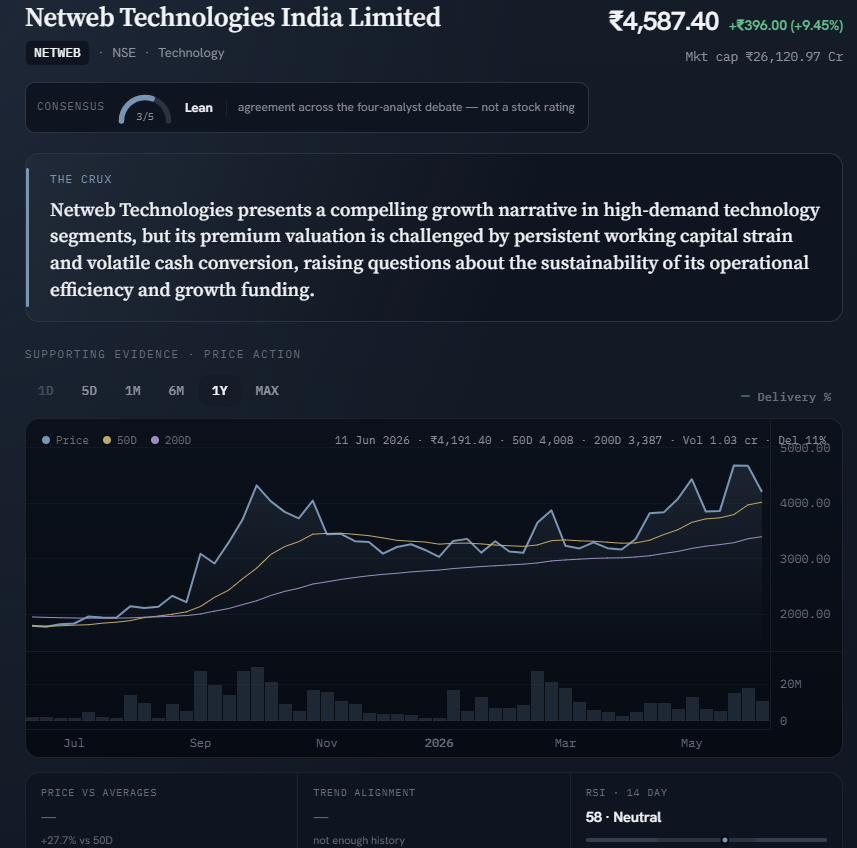Click the 20M volume axis label

[x=790, y=684]
